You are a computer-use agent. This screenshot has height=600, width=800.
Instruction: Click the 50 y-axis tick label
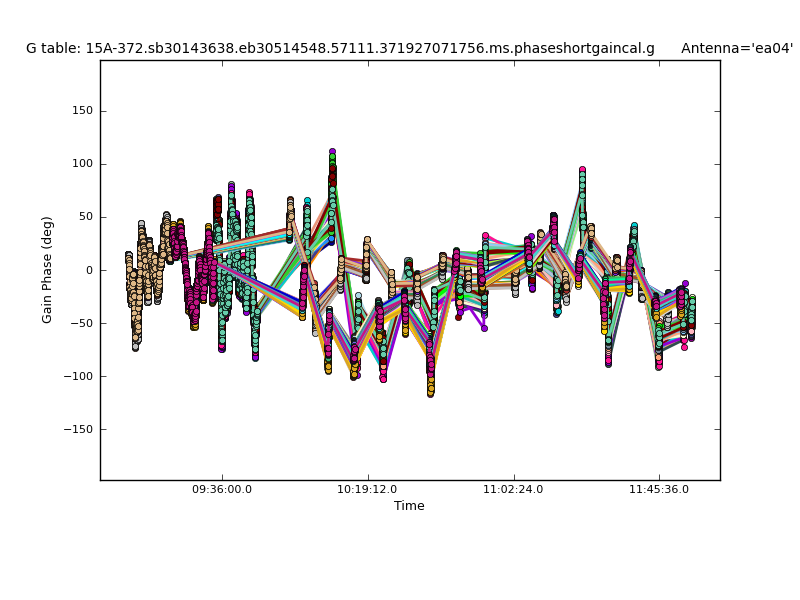tap(86, 217)
